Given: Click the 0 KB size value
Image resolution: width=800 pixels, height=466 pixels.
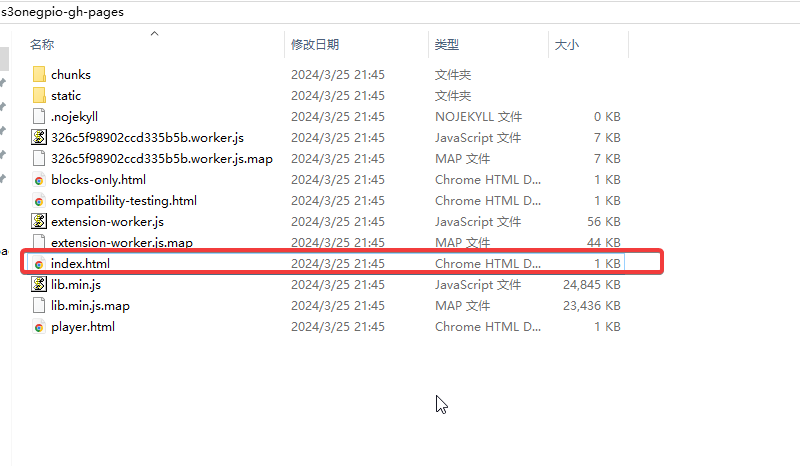Looking at the screenshot, I should [x=607, y=116].
